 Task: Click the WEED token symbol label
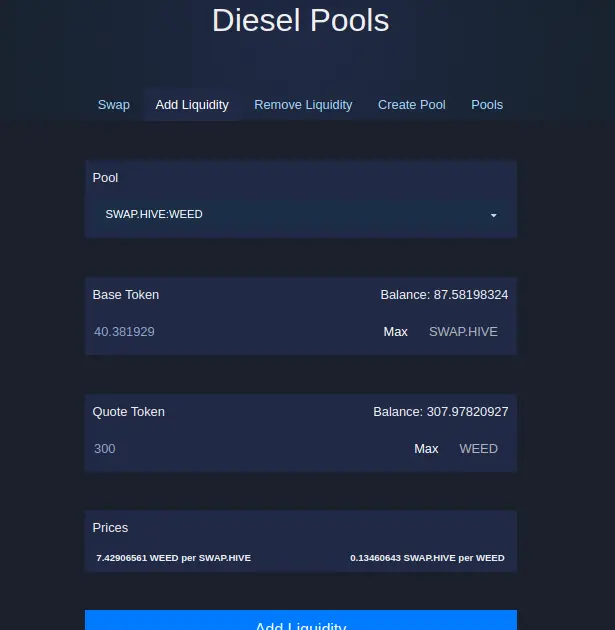479,449
